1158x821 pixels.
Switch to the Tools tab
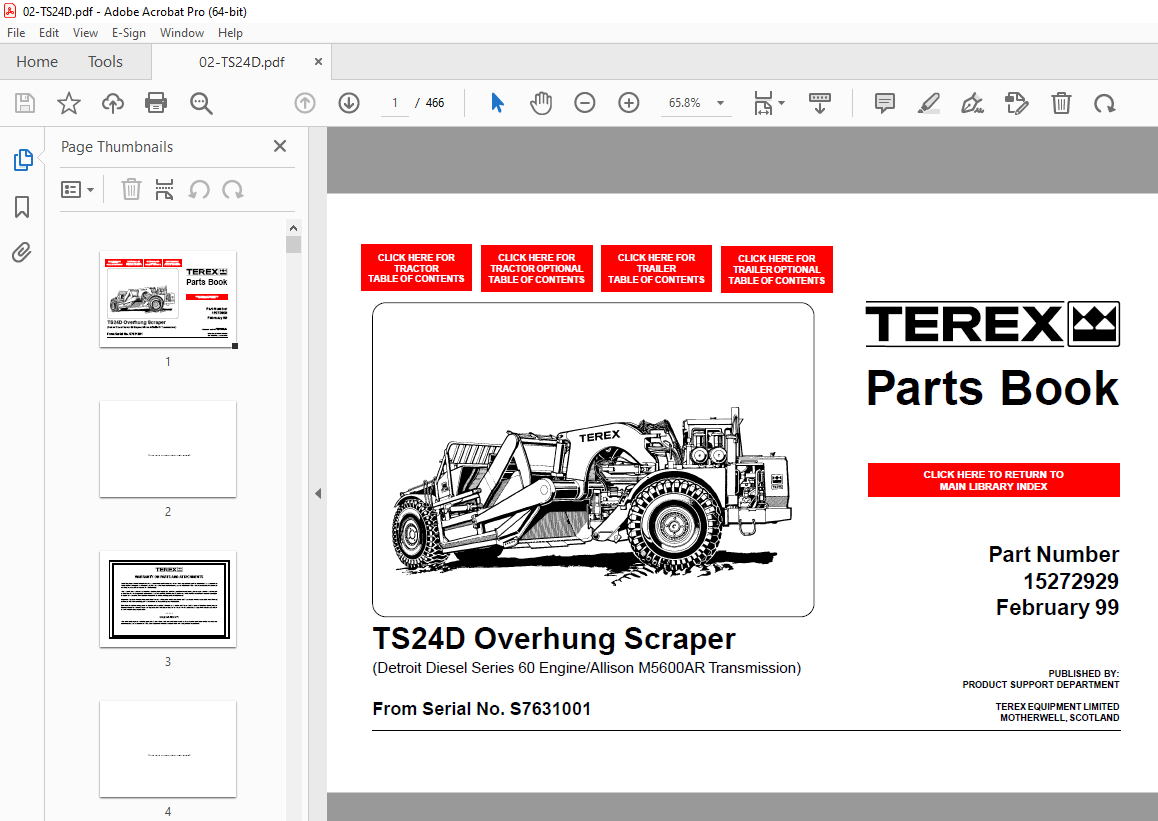[106, 62]
